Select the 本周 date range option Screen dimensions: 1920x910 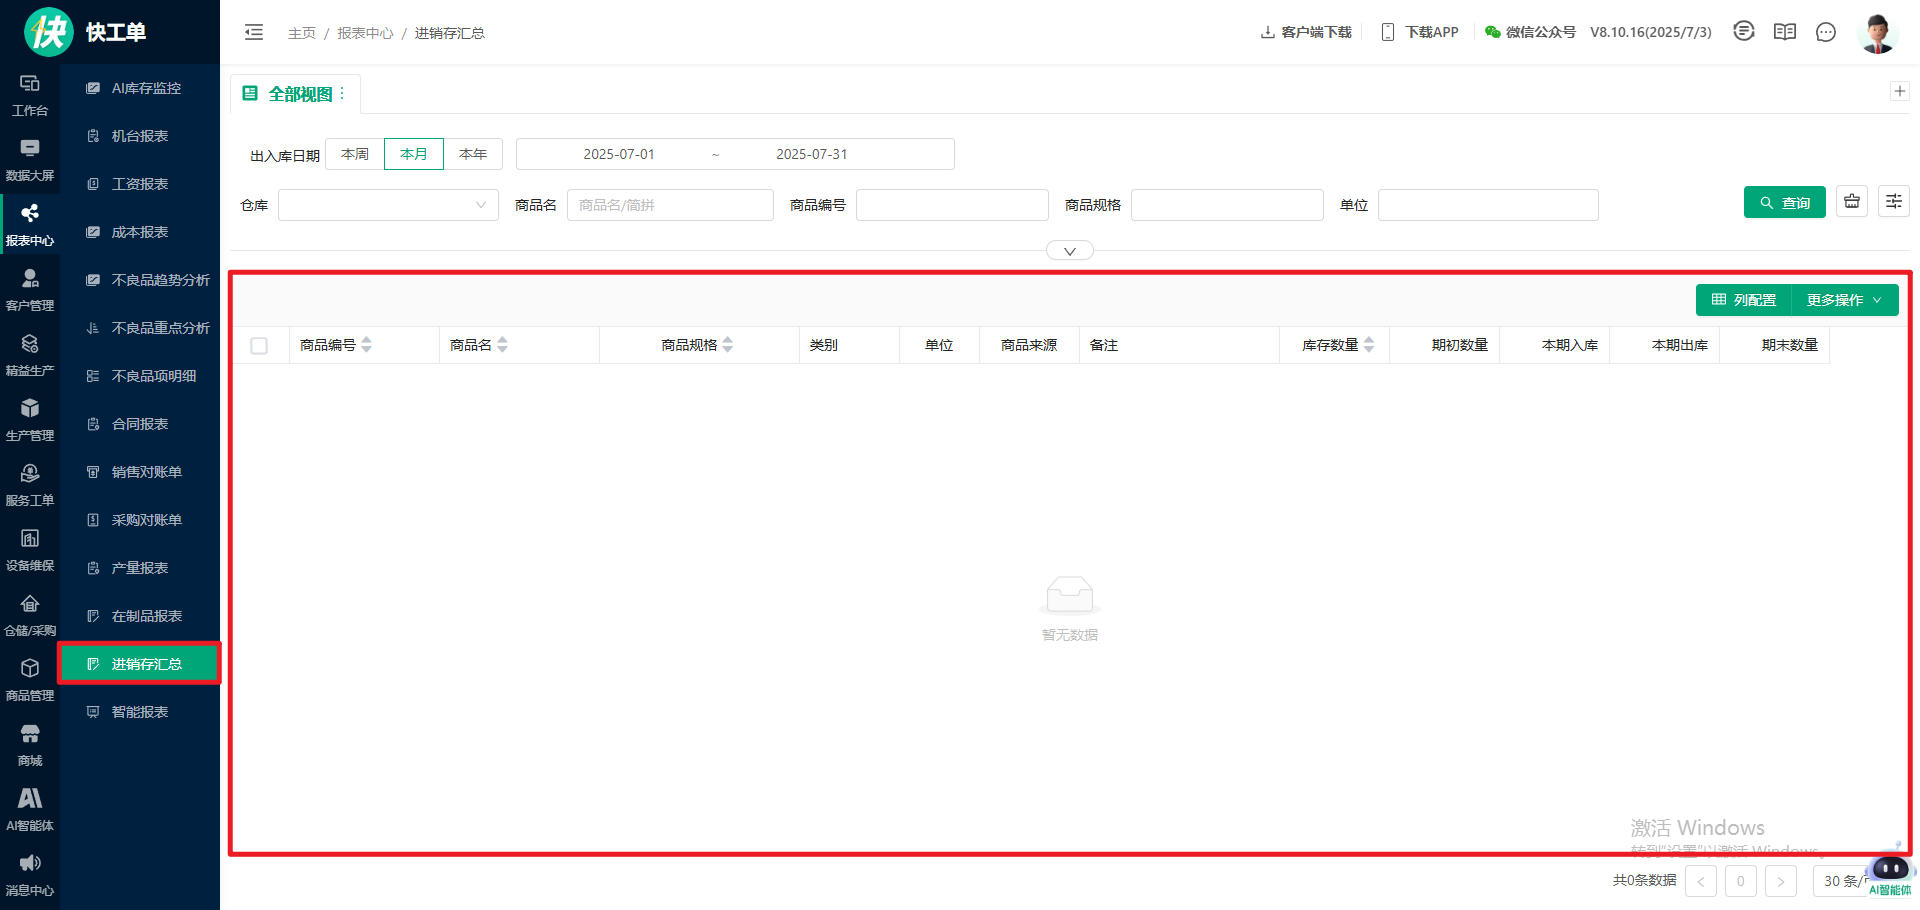(355, 154)
